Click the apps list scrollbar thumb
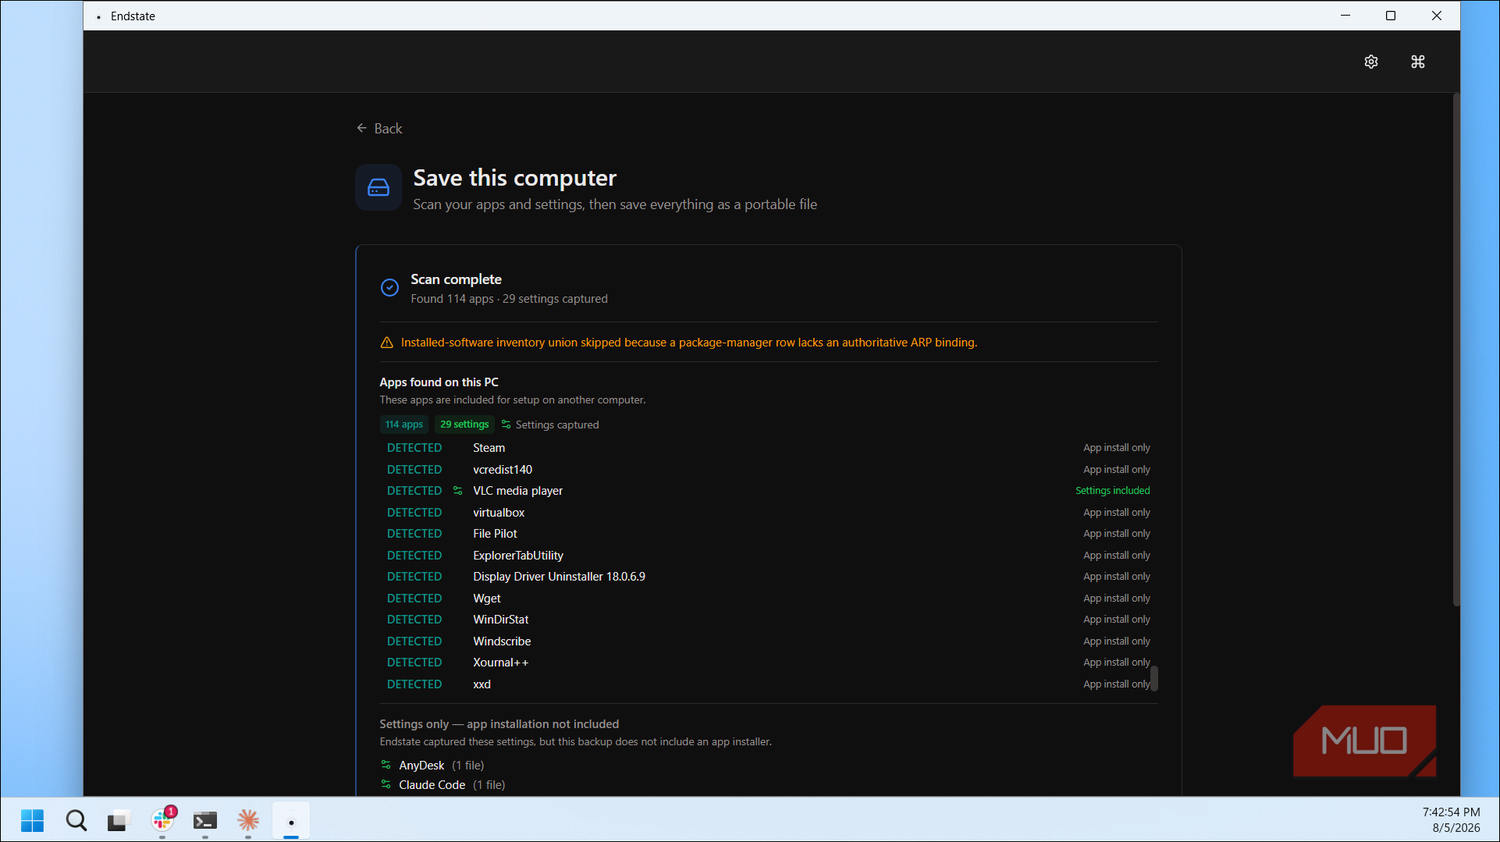Image resolution: width=1500 pixels, height=842 pixels. click(x=1154, y=678)
